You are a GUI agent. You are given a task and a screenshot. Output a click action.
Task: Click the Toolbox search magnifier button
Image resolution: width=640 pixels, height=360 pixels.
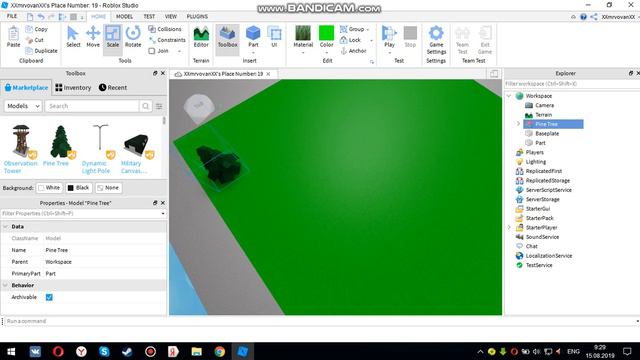[145, 106]
